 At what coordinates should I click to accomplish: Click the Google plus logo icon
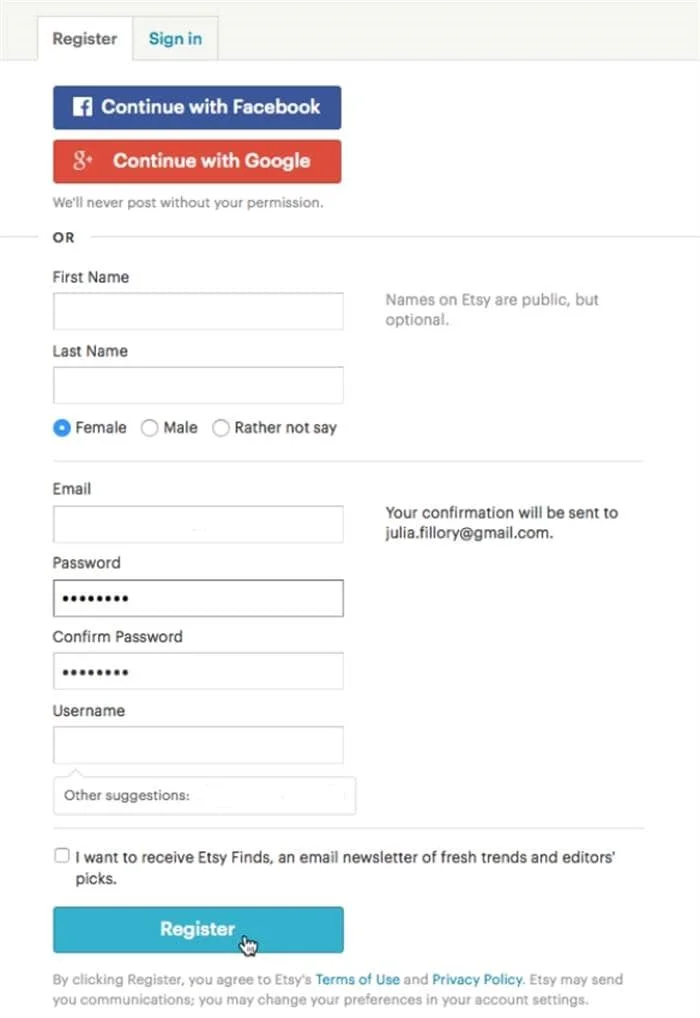click(x=82, y=160)
